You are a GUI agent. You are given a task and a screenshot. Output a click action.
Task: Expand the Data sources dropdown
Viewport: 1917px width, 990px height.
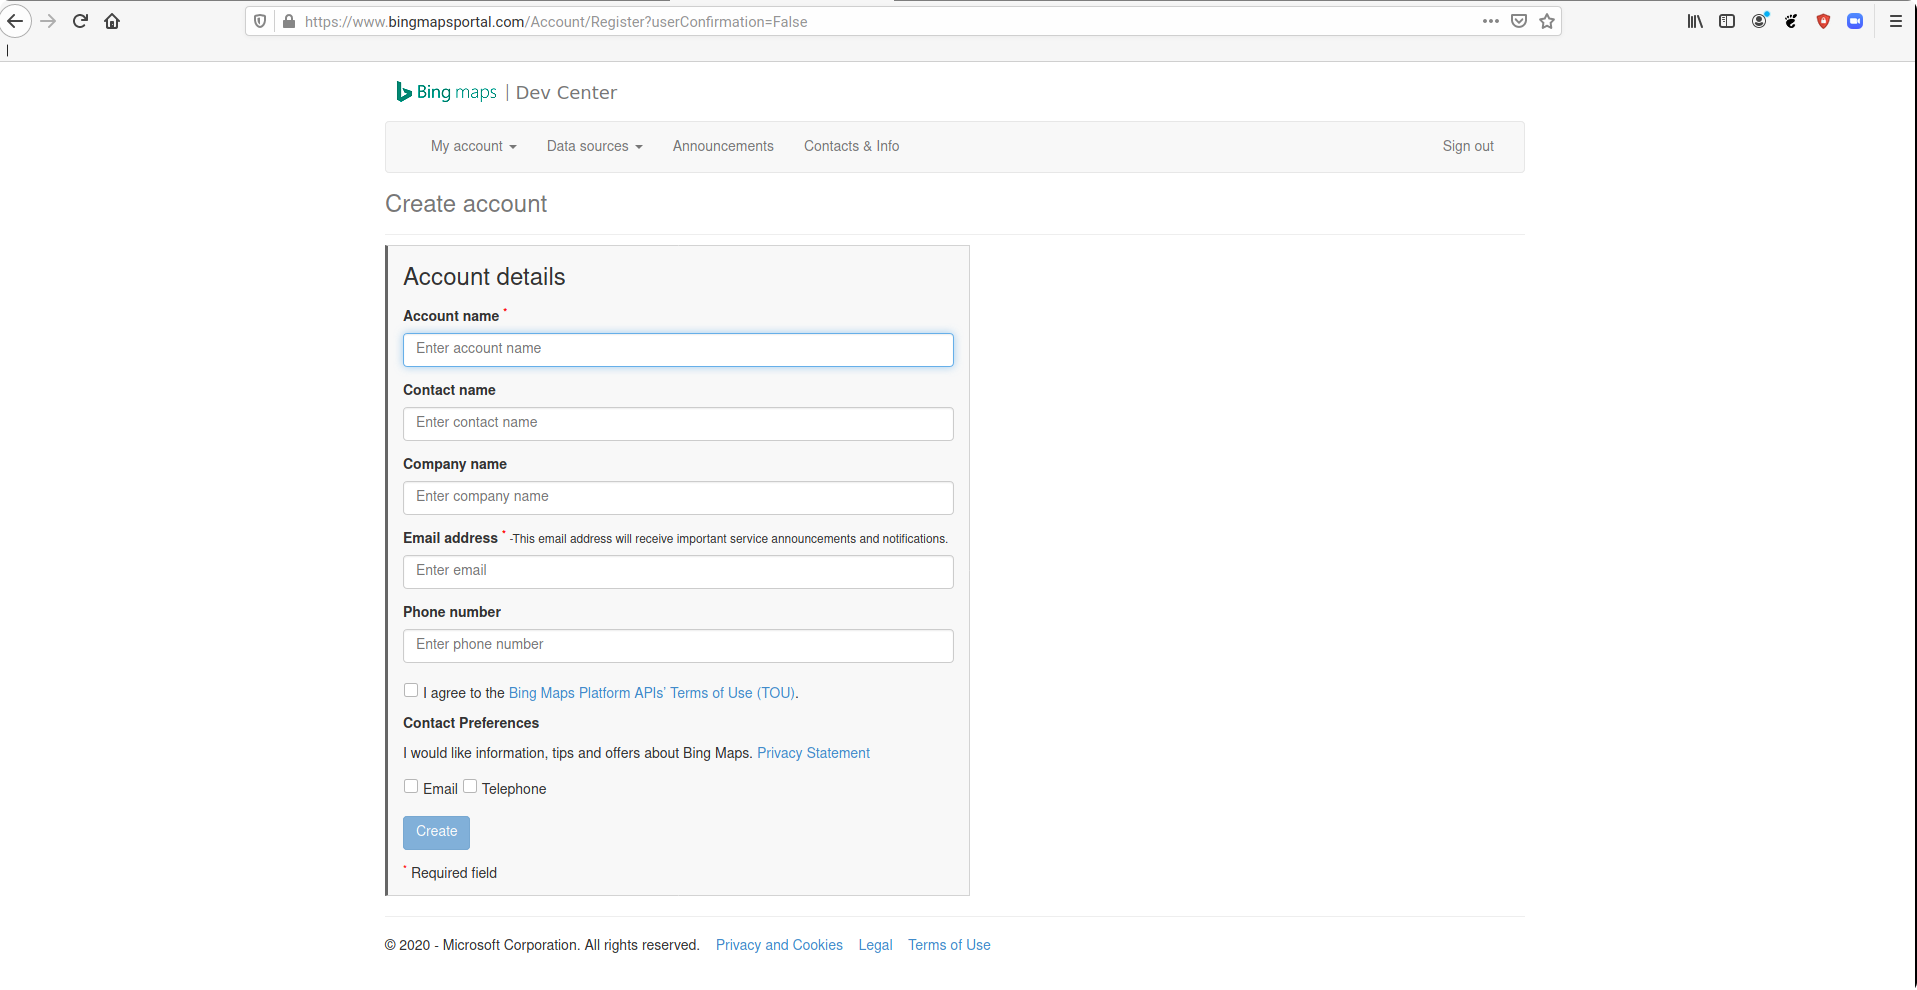[595, 146]
